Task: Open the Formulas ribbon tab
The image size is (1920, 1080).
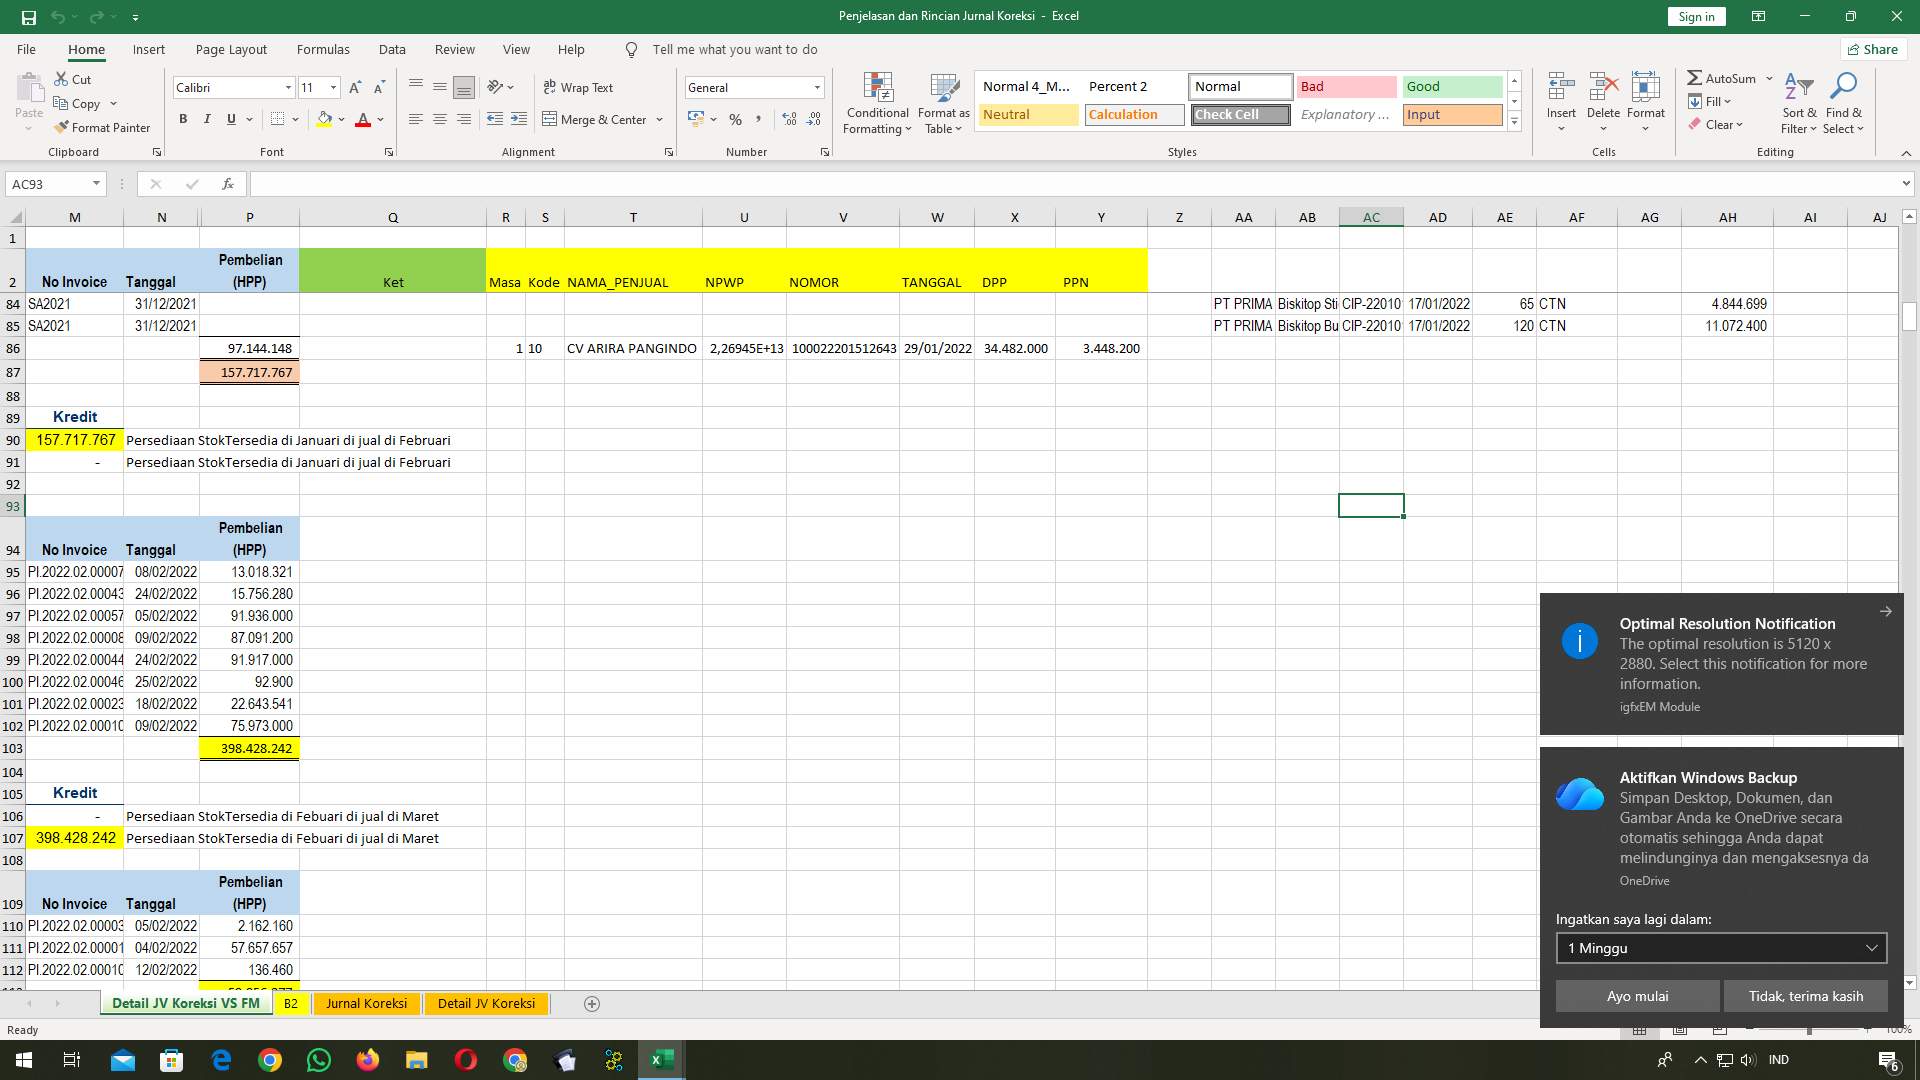Action: pyautogui.click(x=323, y=49)
